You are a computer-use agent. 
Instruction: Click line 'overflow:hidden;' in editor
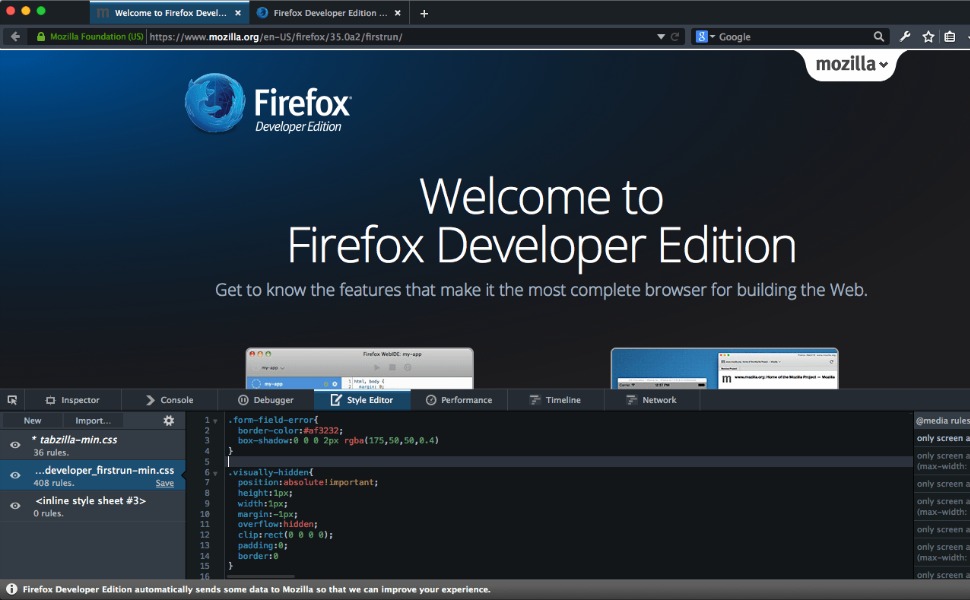[x=277, y=524]
